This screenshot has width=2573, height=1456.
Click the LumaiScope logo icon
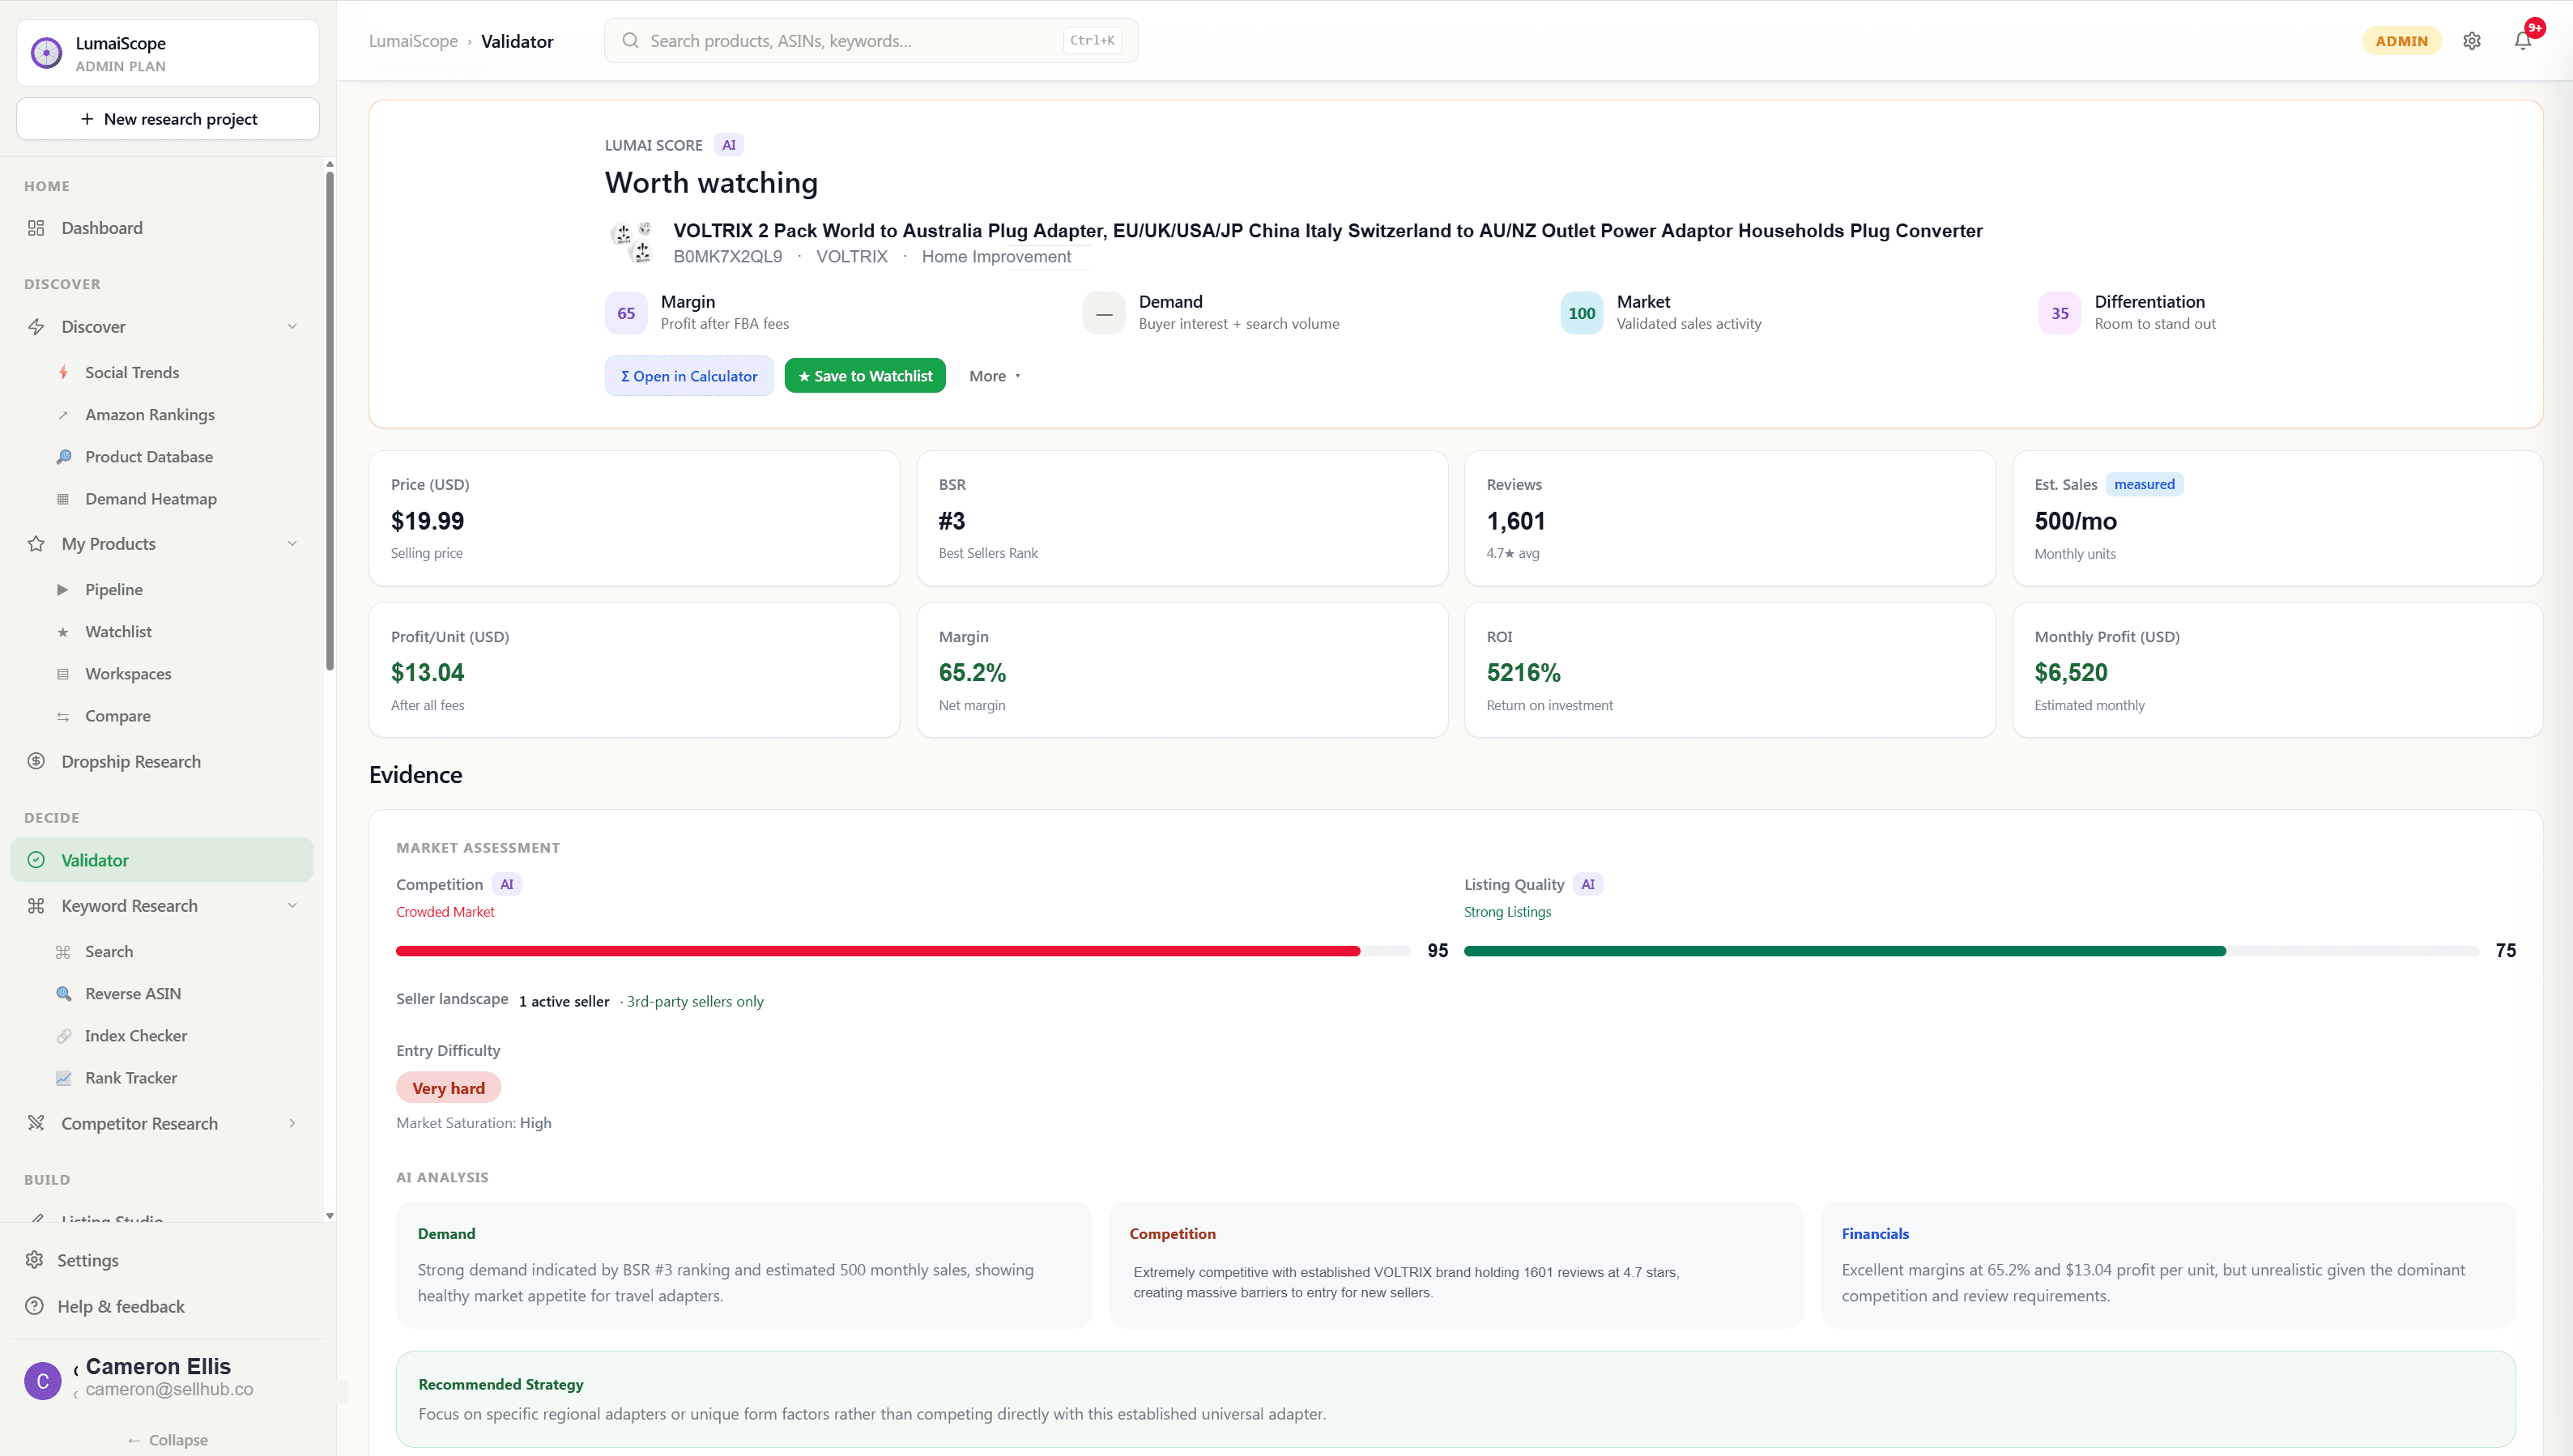[46, 52]
